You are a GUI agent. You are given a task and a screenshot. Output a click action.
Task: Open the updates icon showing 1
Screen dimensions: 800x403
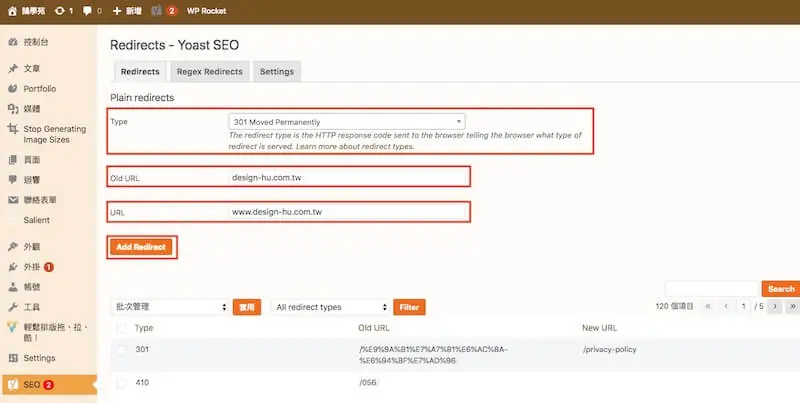point(64,11)
